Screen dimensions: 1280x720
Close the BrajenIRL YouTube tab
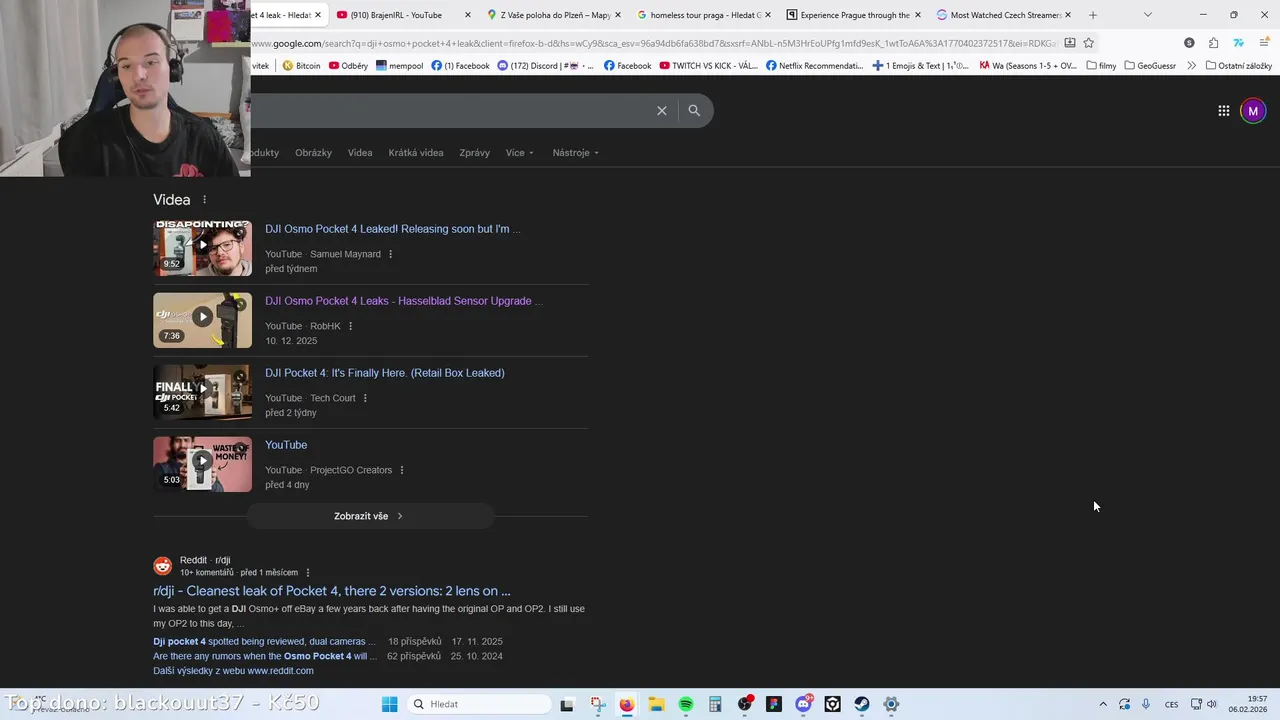(x=468, y=15)
